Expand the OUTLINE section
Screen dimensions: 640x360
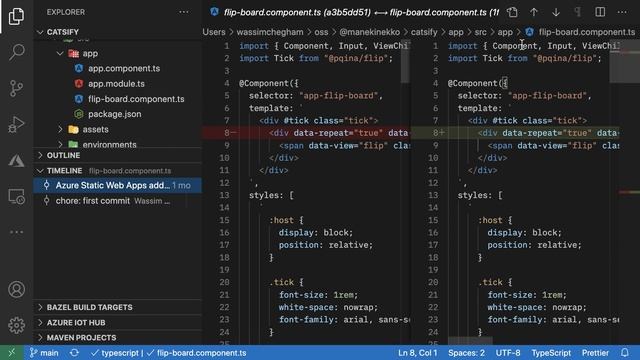point(118,156)
